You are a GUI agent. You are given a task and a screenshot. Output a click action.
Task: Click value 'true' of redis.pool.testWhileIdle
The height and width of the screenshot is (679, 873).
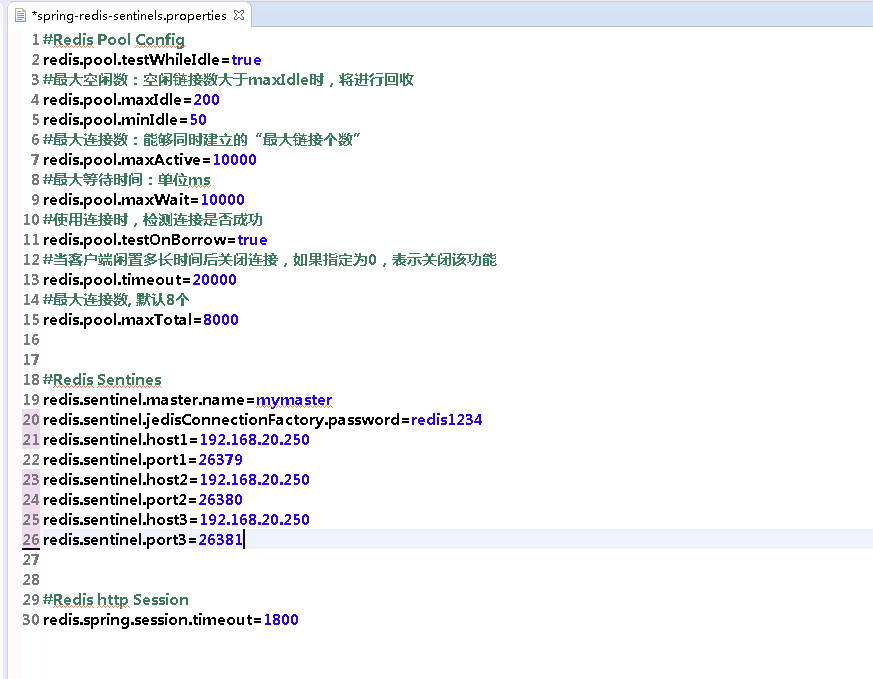pos(246,60)
